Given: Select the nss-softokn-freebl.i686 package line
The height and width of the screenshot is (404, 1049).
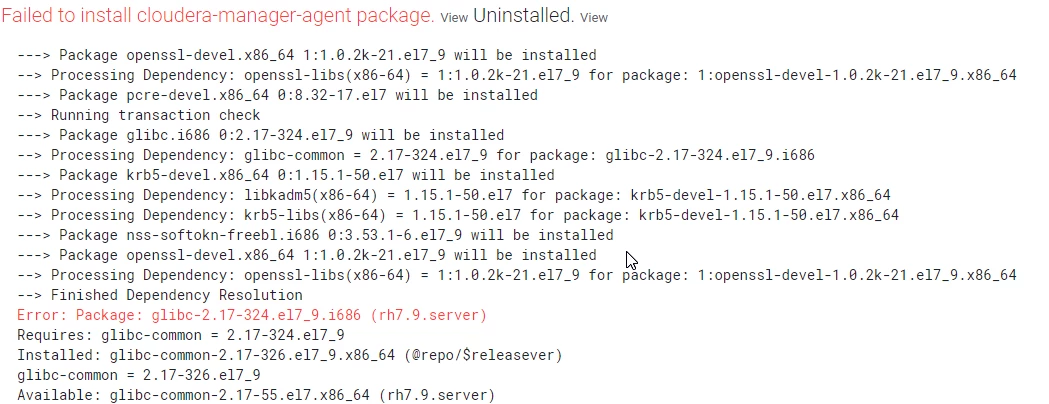Looking at the screenshot, I should coord(315,235).
